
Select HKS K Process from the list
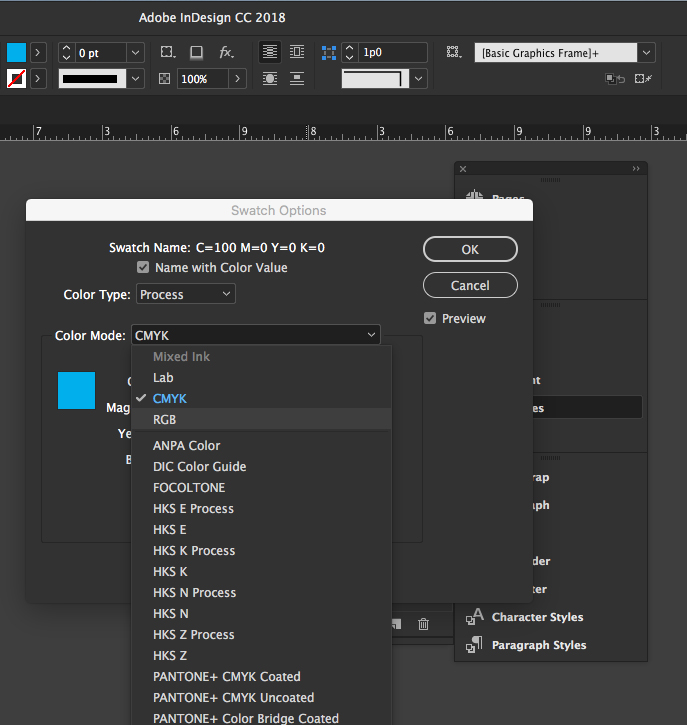[262, 550]
